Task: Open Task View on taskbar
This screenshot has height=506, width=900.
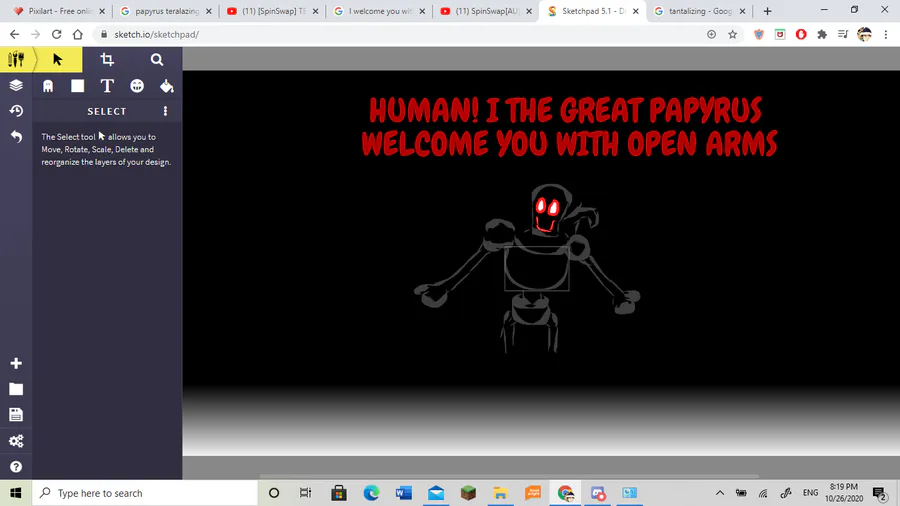Action: pos(305,493)
